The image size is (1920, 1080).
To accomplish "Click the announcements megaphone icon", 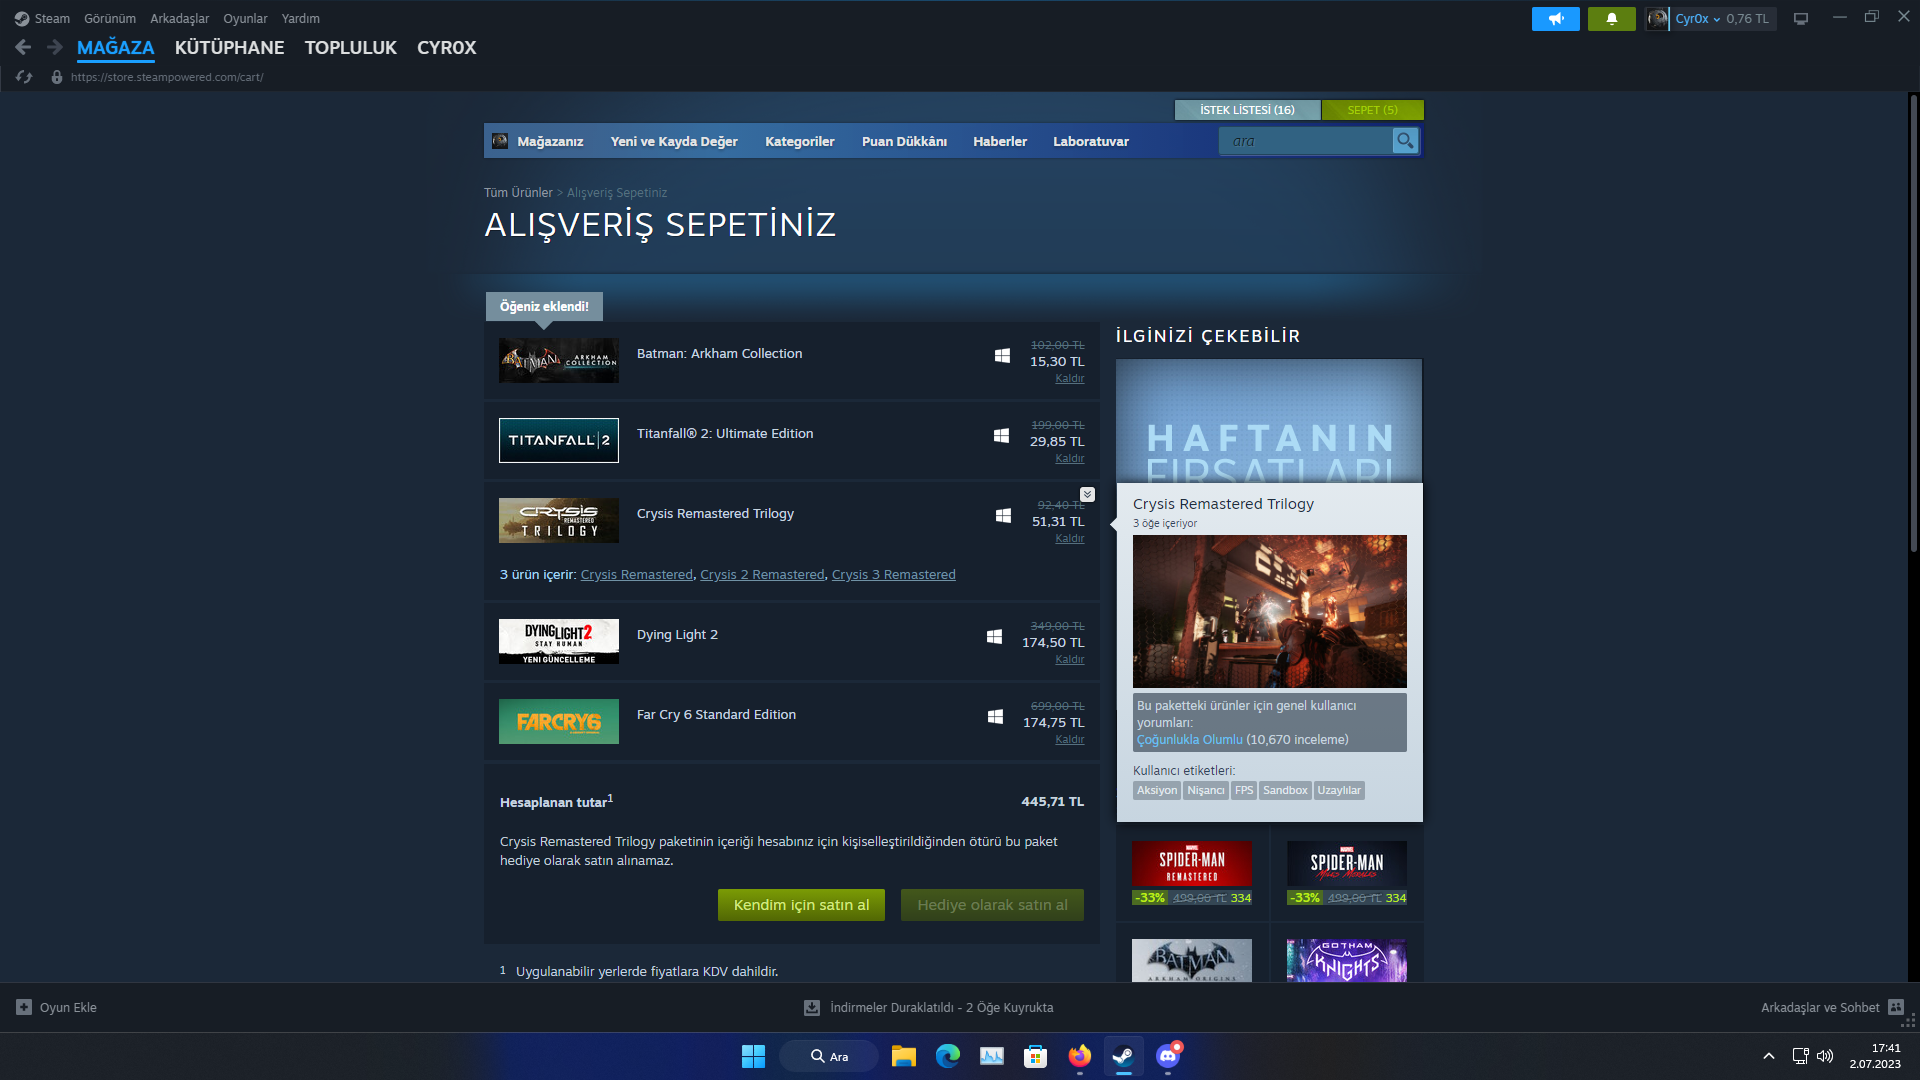I will [x=1555, y=19].
